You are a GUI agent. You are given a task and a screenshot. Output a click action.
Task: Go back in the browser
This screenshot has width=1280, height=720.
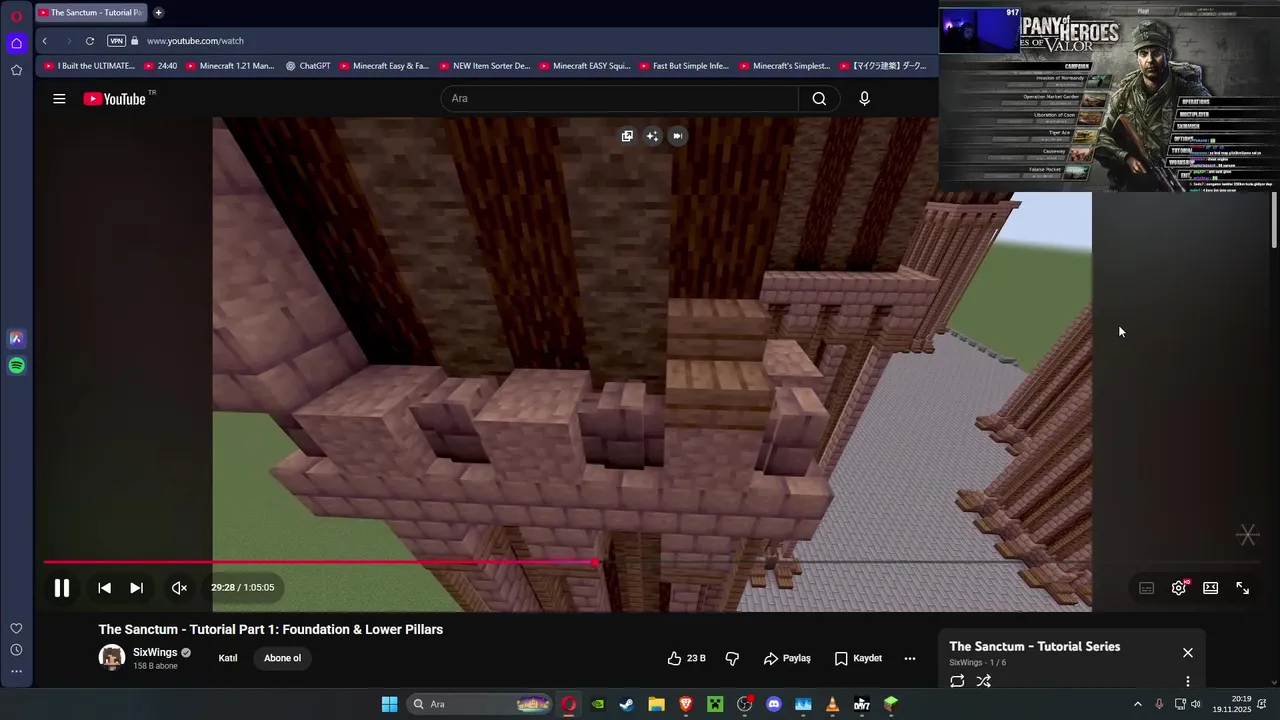coord(44,41)
